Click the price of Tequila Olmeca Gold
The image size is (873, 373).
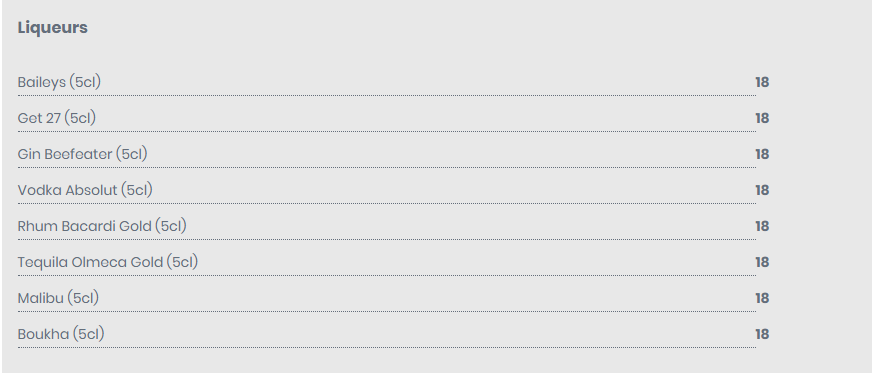point(762,262)
